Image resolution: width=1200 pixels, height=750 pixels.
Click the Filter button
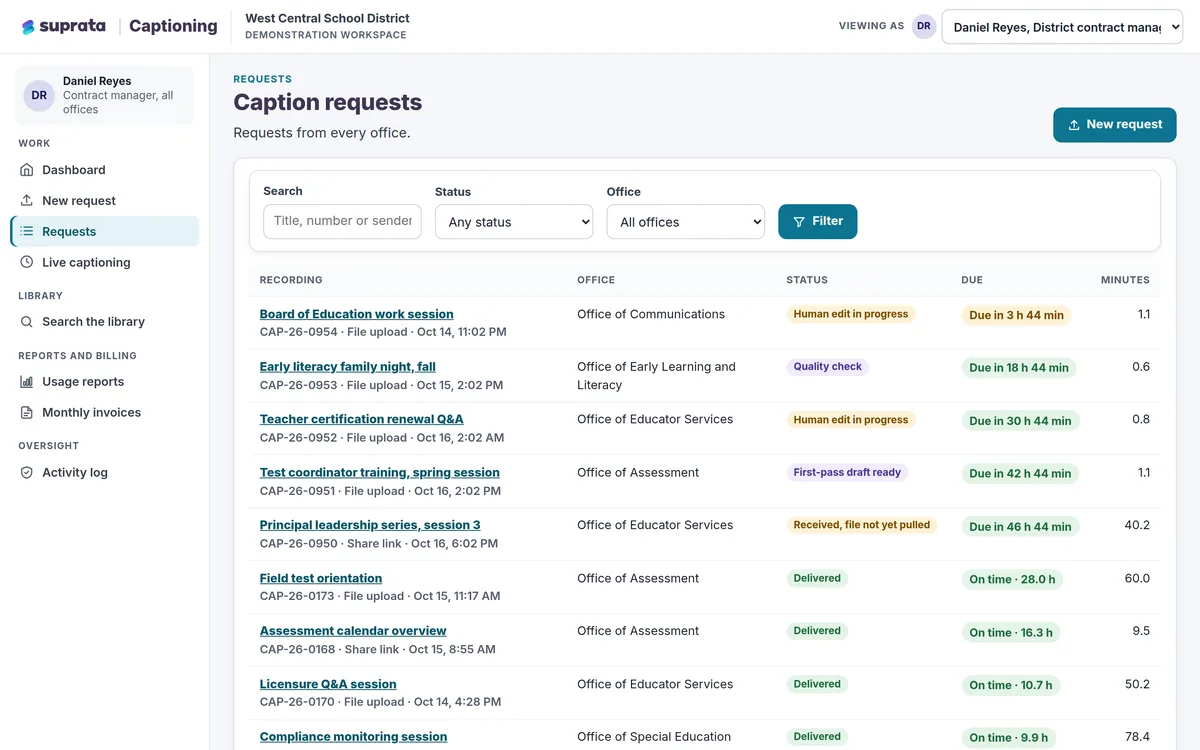(817, 222)
